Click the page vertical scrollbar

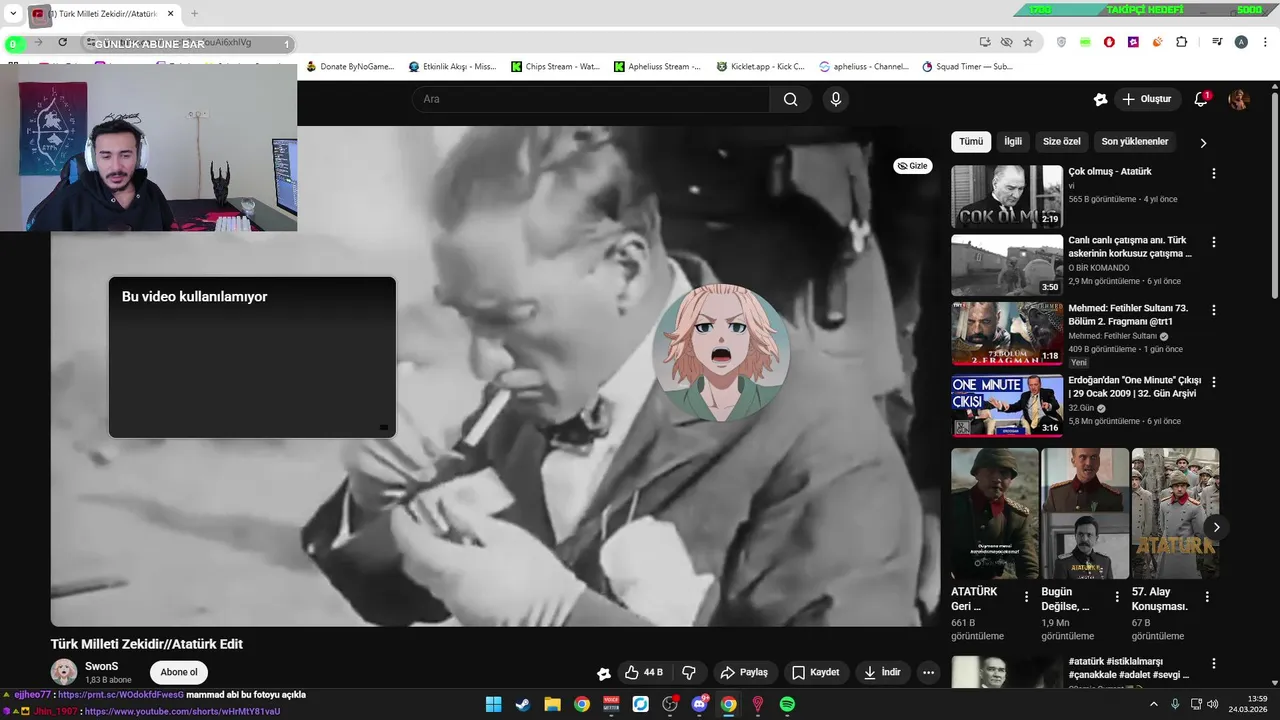click(x=1274, y=195)
